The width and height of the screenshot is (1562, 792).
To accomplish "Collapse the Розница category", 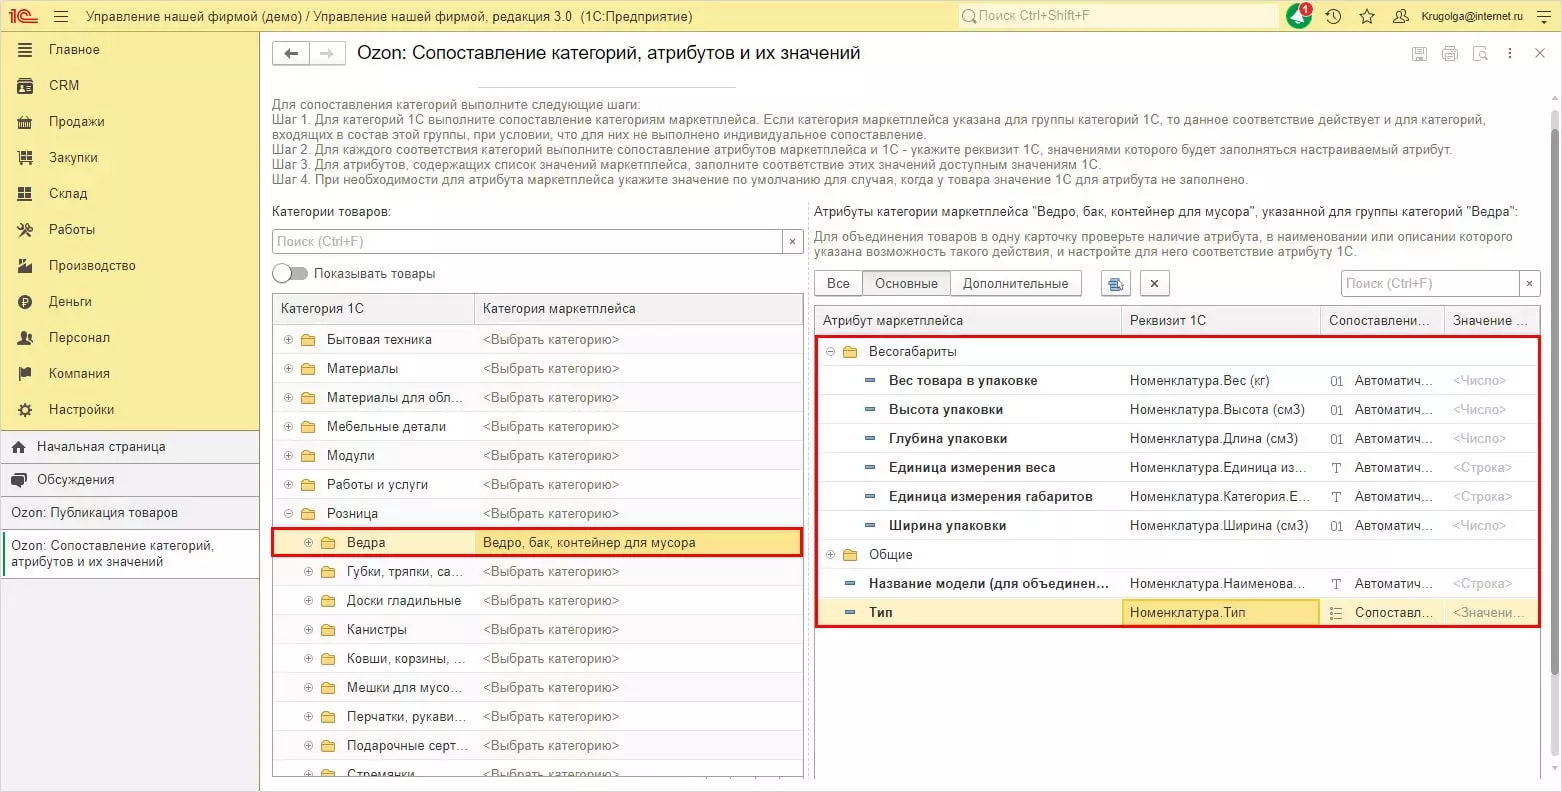I will [x=288, y=514].
